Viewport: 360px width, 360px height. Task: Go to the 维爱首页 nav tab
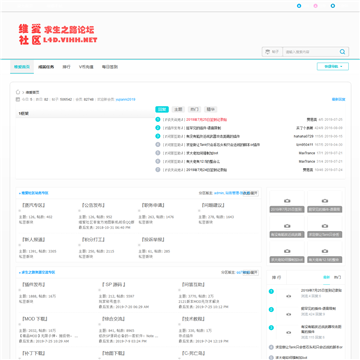tap(22, 67)
